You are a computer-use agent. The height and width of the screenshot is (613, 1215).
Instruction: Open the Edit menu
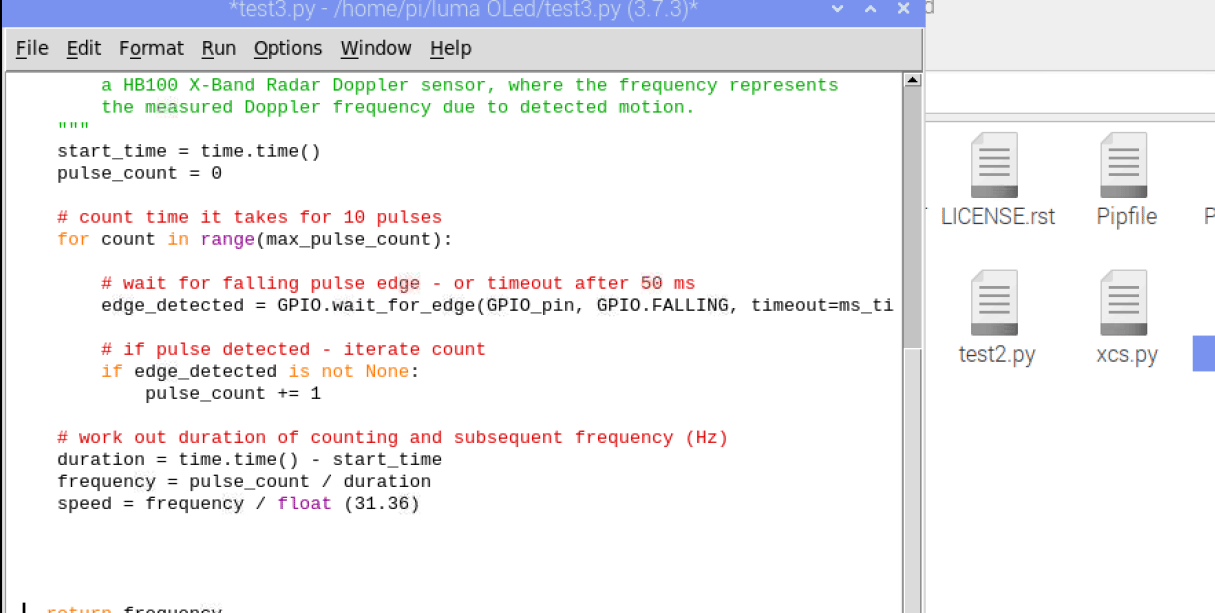click(x=84, y=48)
